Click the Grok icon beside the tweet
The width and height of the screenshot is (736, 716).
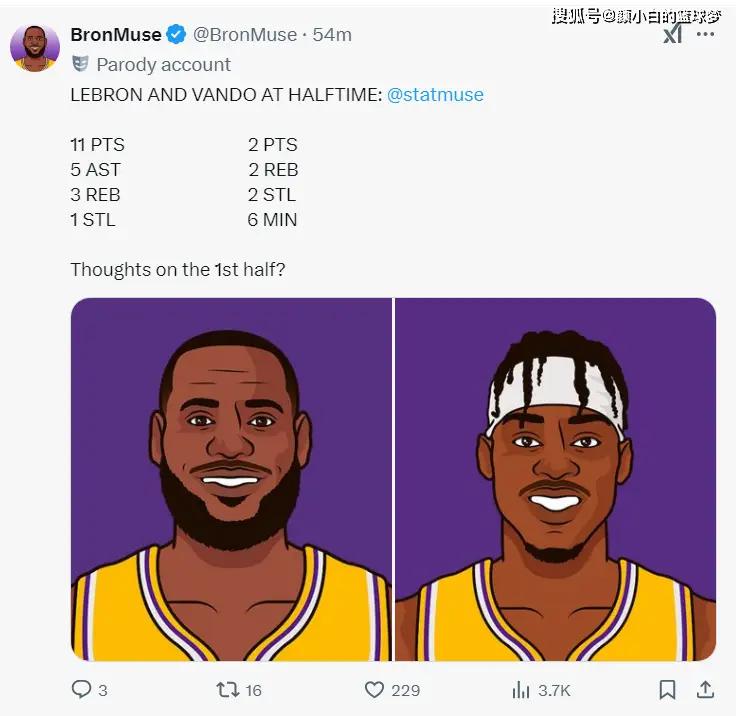673,34
